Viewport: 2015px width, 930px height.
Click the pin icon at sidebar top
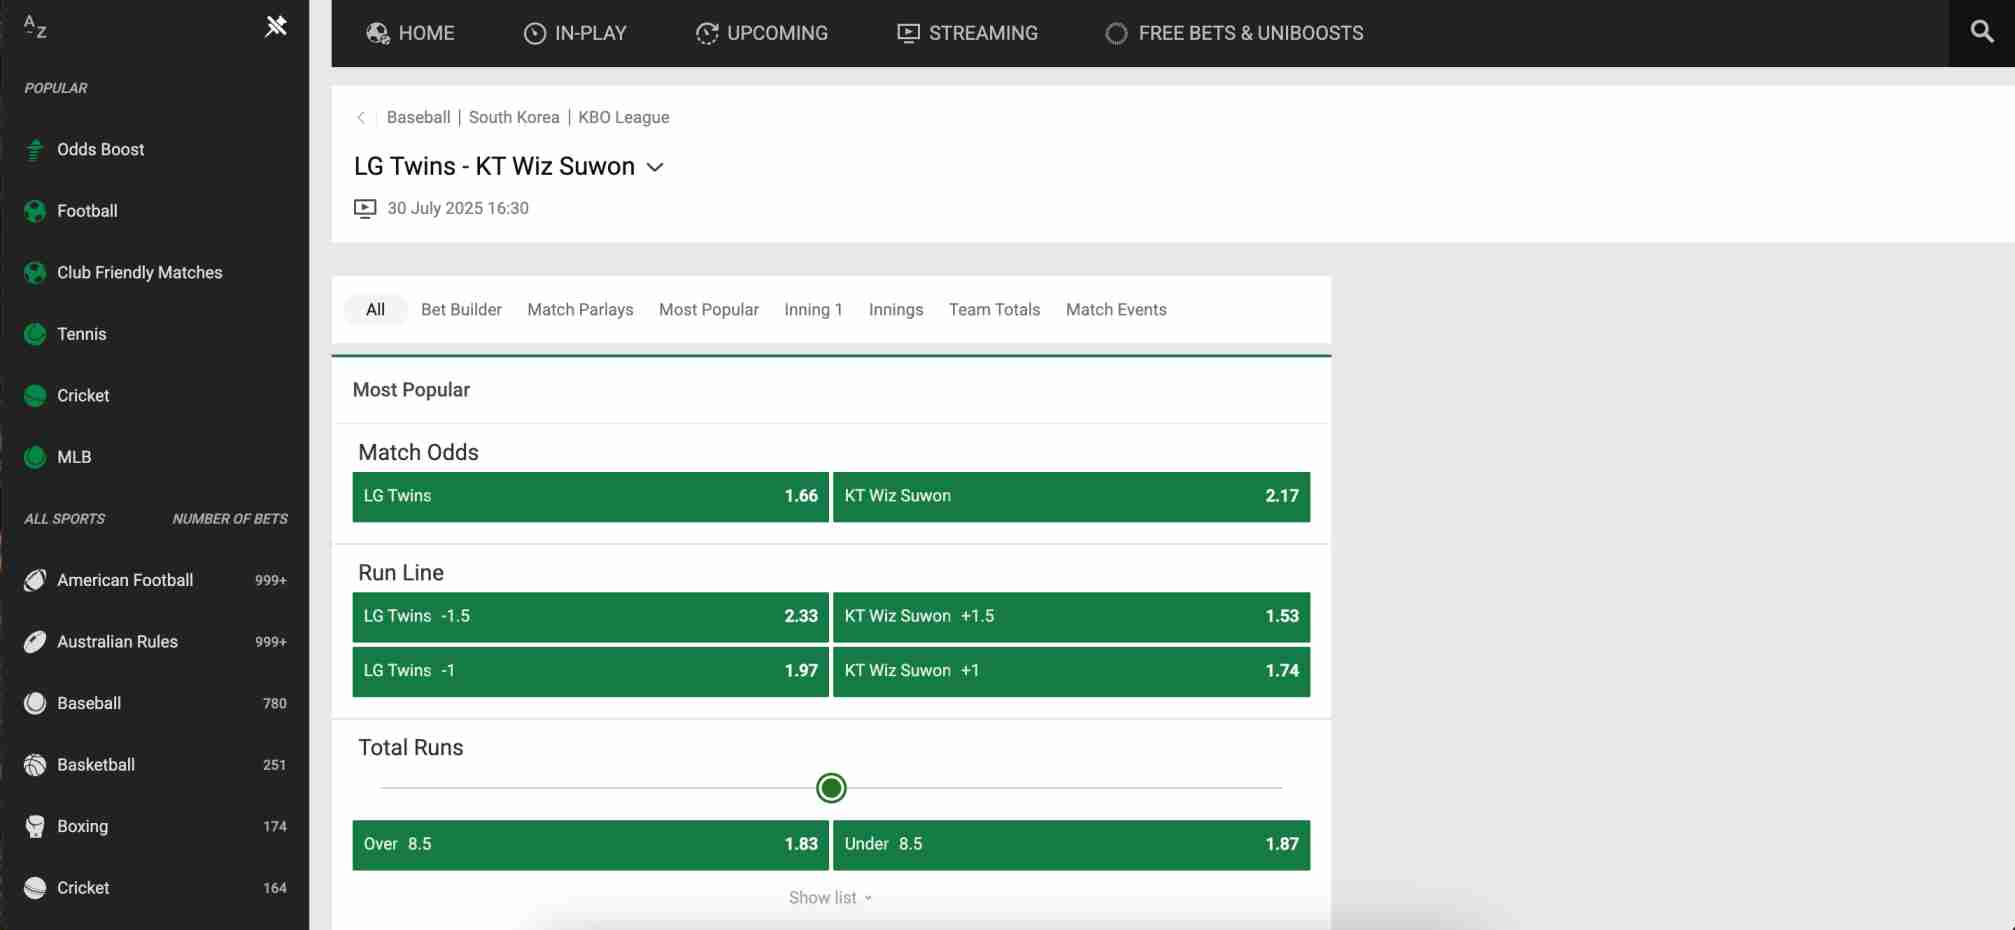276,26
